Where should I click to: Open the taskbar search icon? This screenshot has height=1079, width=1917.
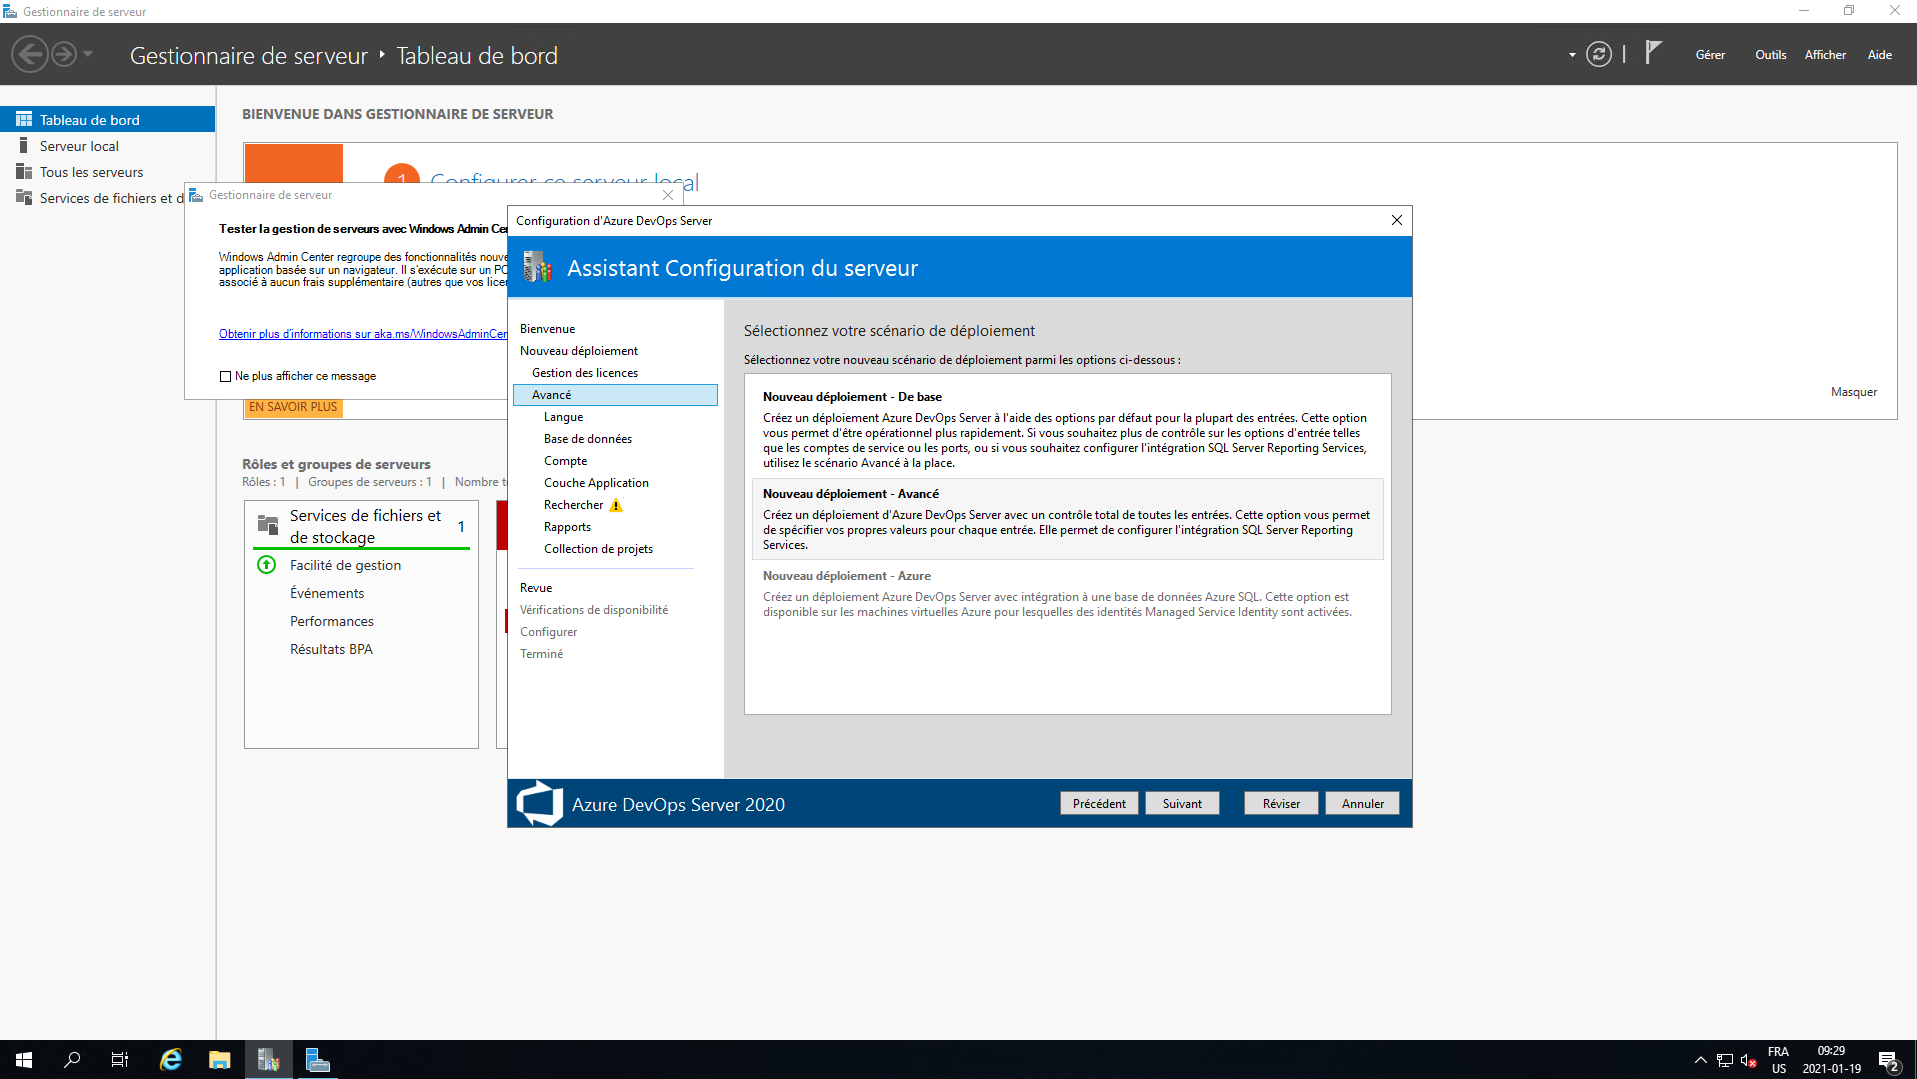coord(72,1060)
